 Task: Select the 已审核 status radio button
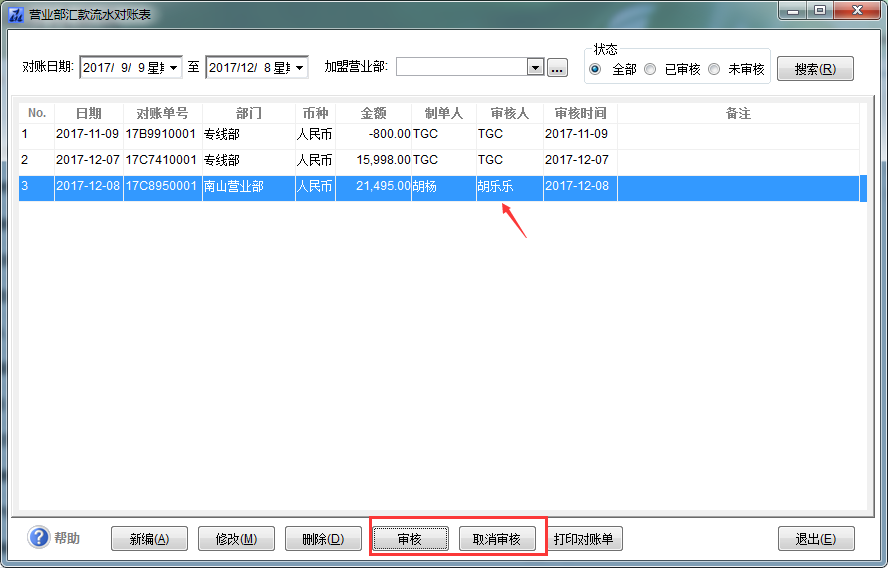point(650,69)
